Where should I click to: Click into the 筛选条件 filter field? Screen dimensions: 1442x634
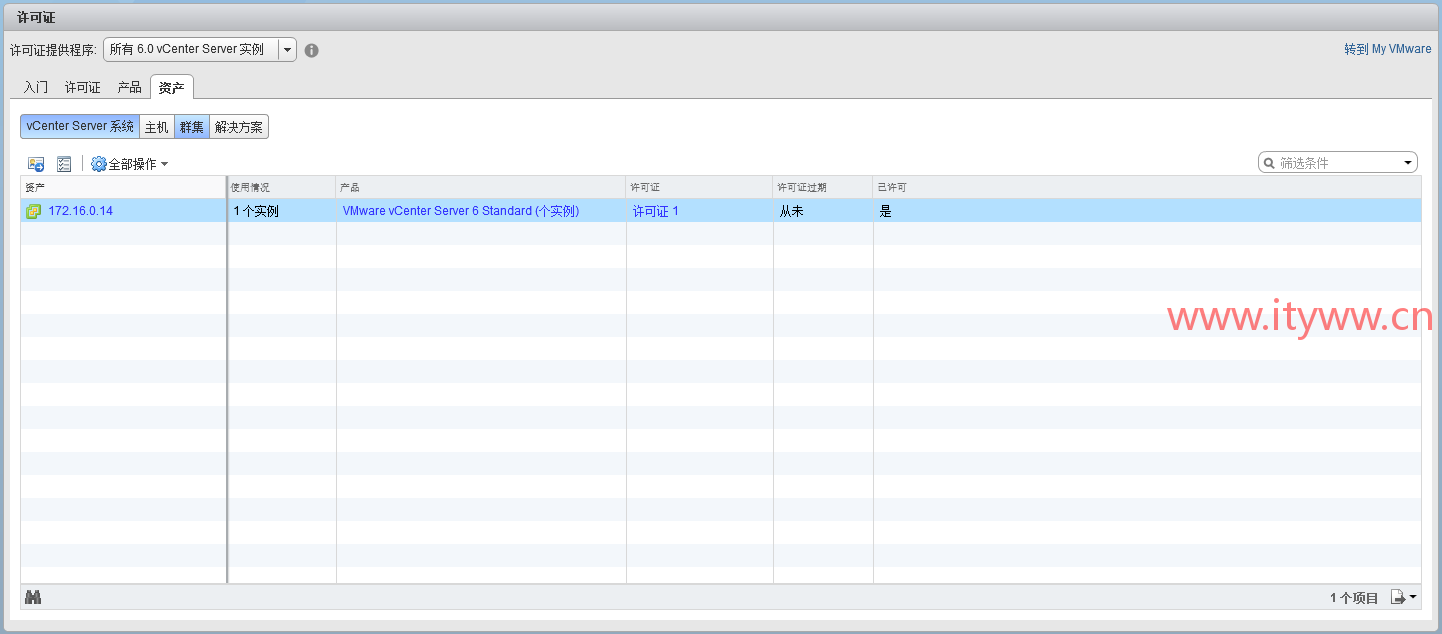pos(1338,163)
